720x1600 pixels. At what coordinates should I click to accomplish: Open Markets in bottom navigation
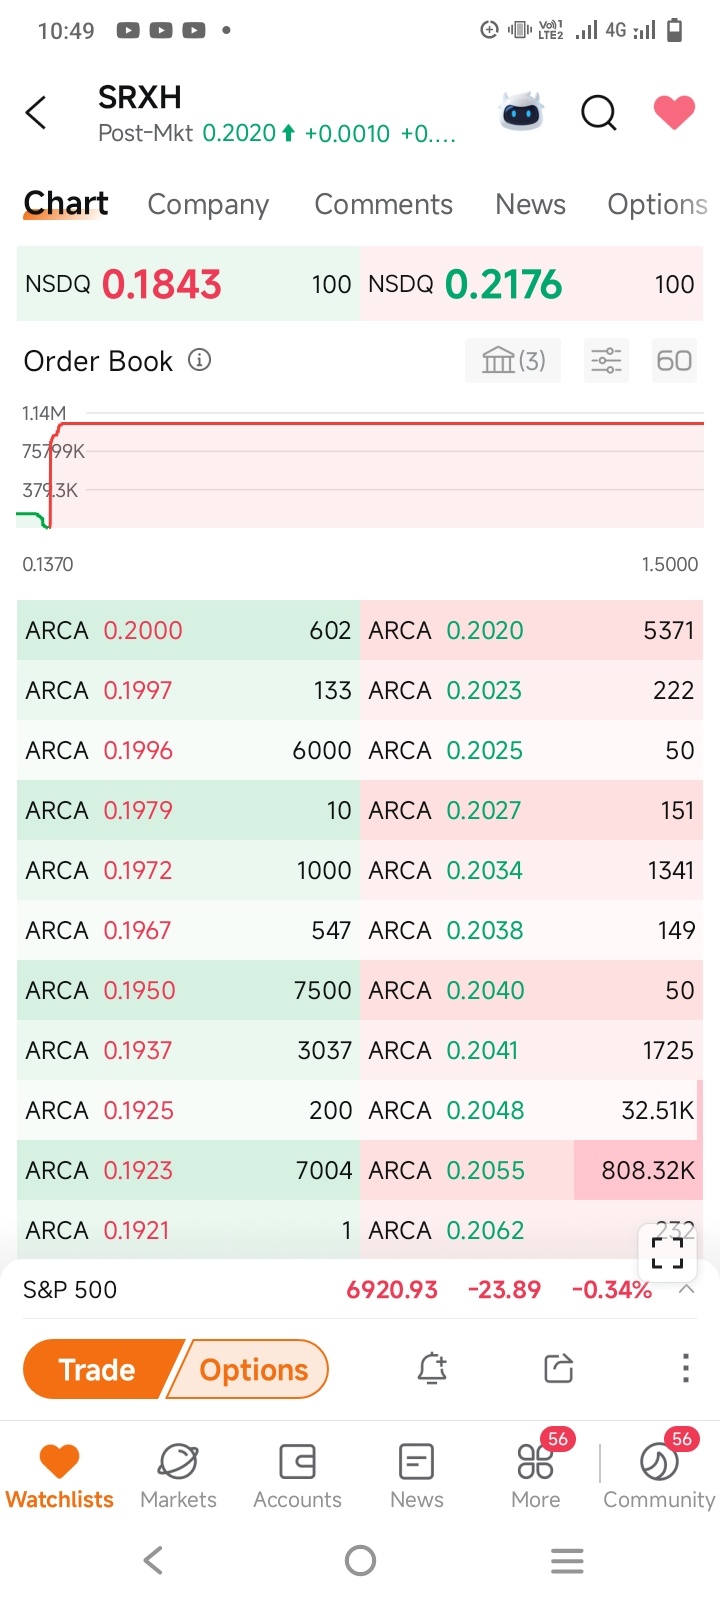pyautogui.click(x=178, y=1476)
